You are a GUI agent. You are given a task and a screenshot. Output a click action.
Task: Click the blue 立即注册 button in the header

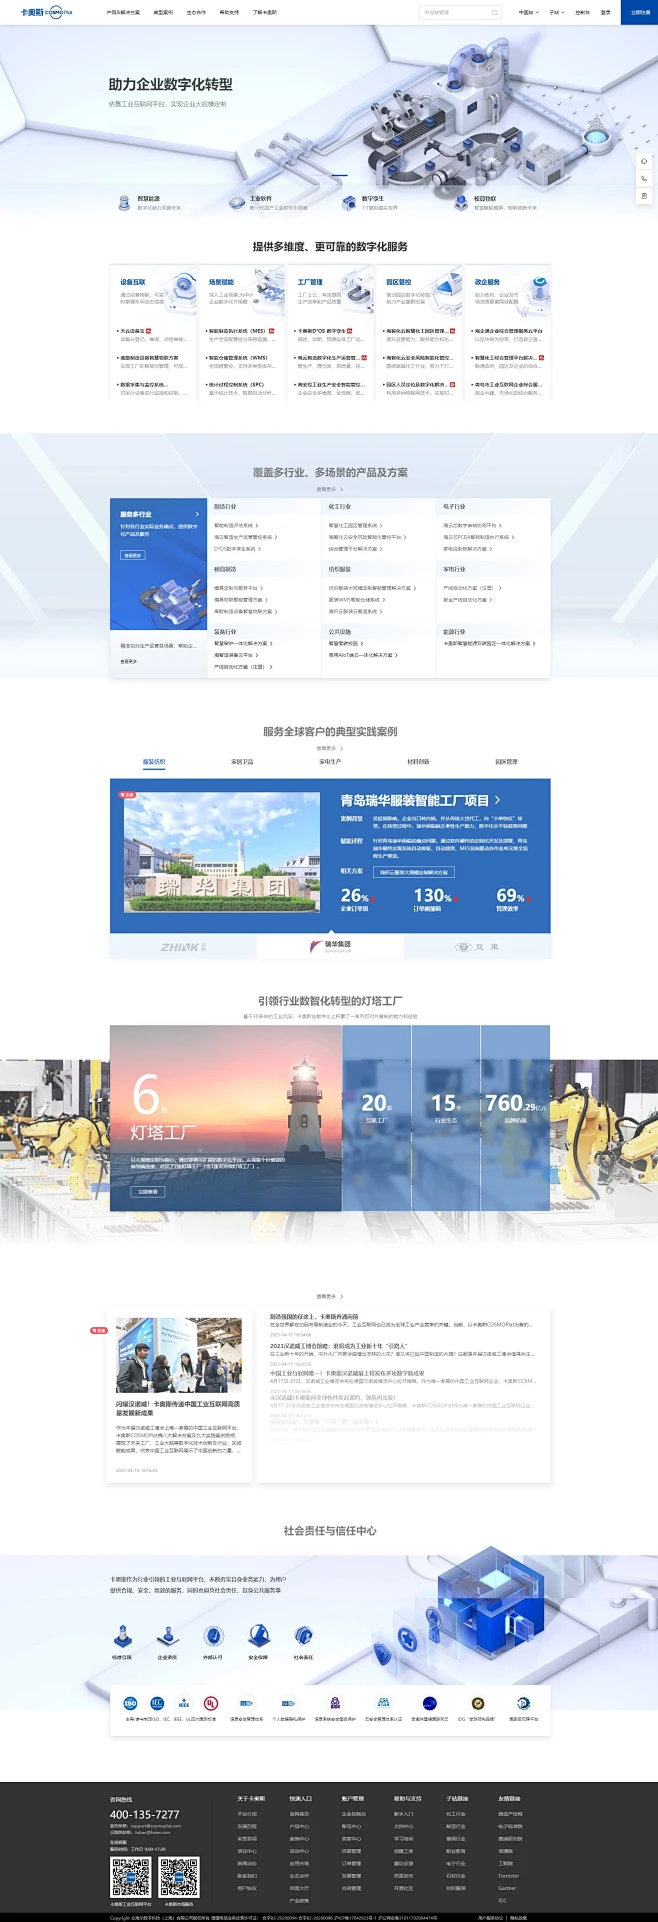click(639, 13)
